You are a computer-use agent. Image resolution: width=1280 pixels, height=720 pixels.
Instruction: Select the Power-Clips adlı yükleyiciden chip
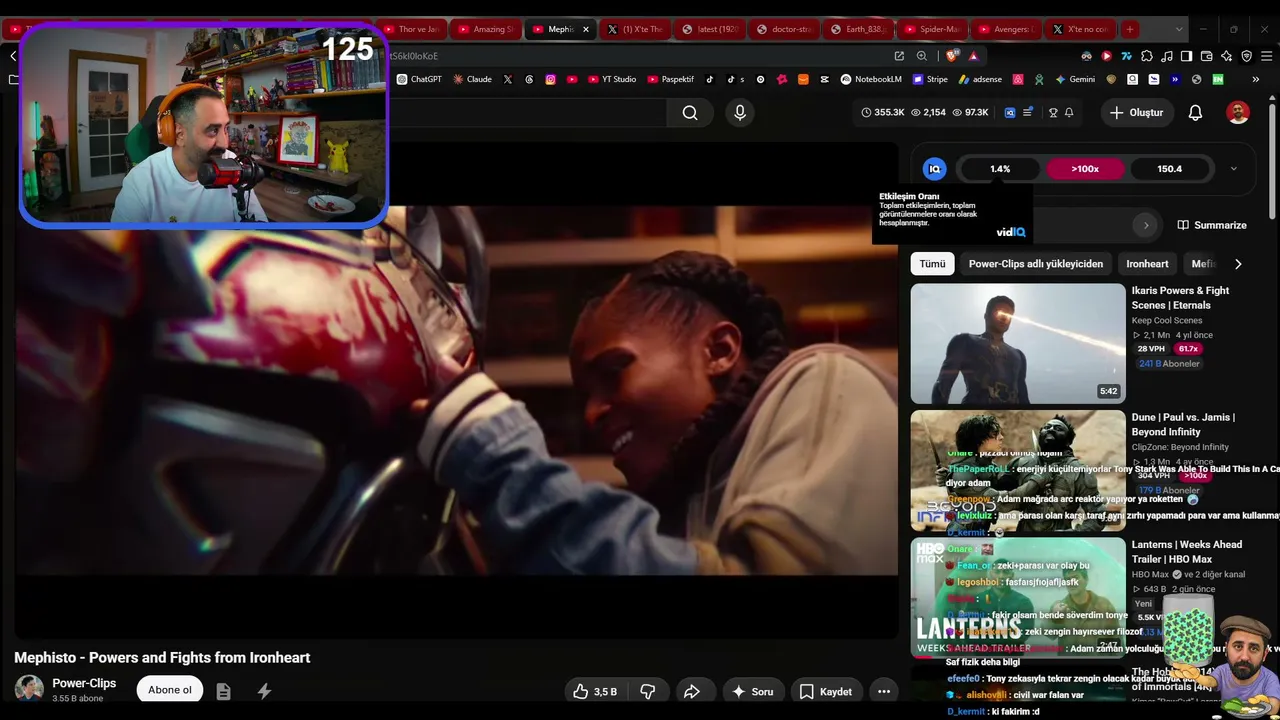[1036, 264]
